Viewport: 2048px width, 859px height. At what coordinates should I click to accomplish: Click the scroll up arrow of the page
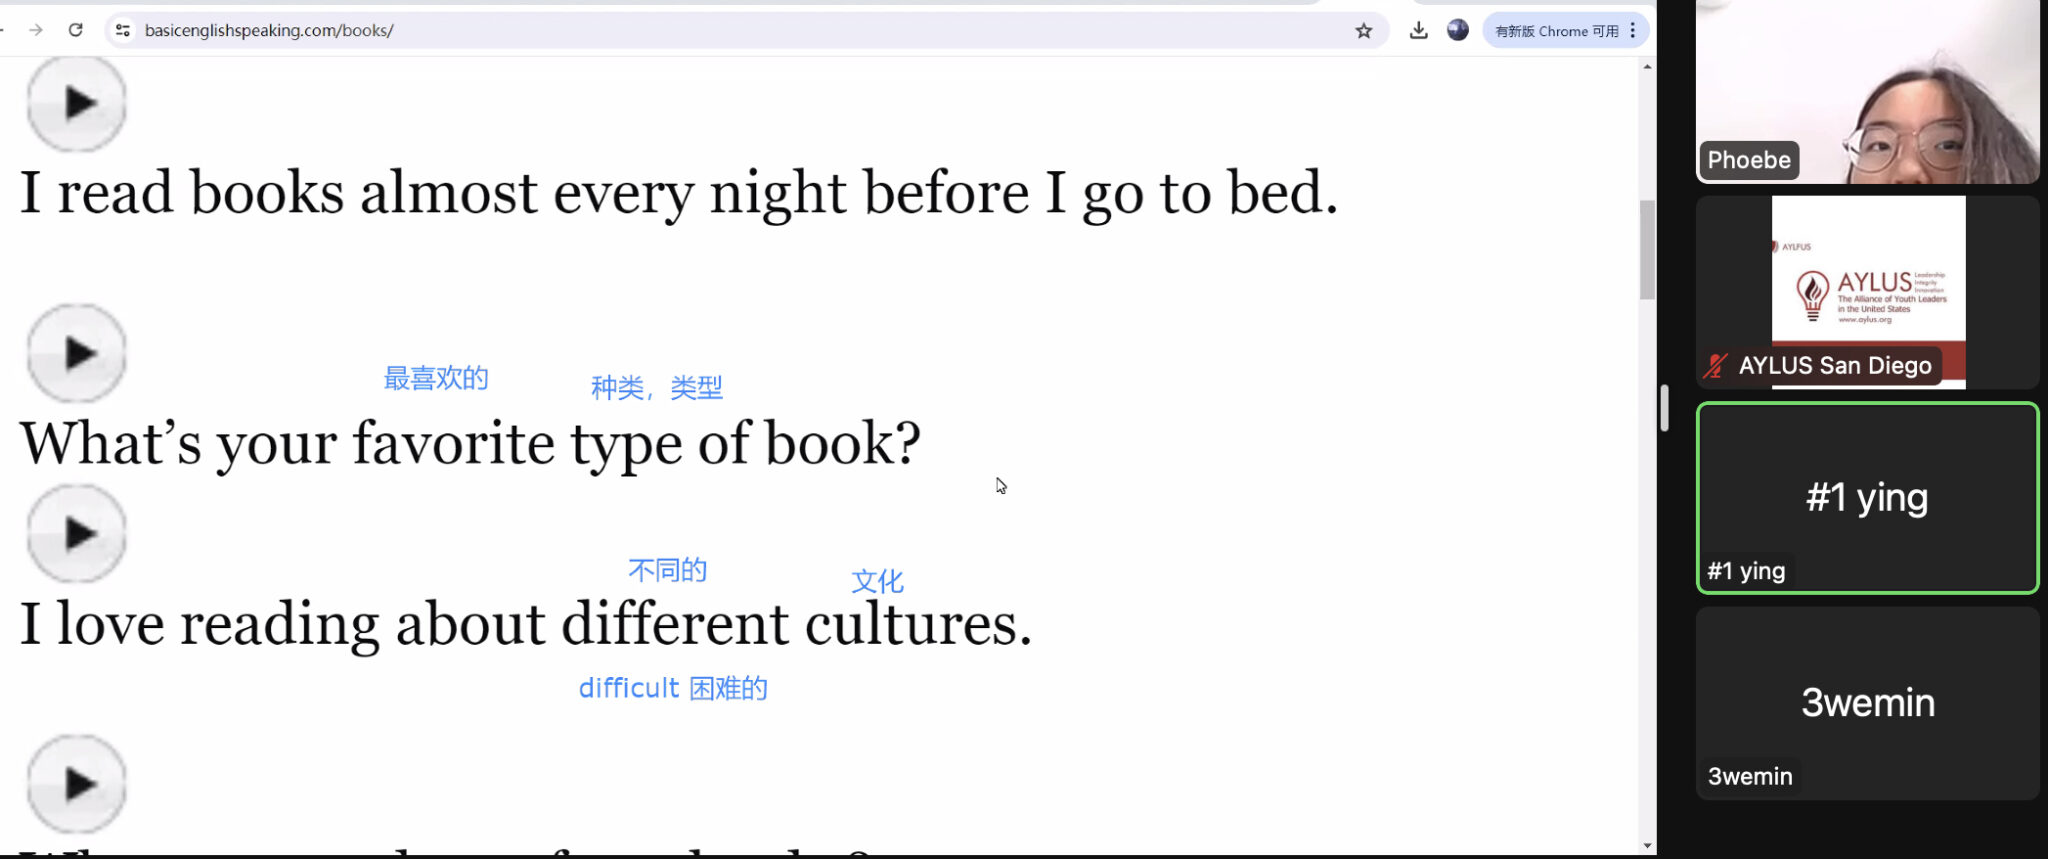click(1647, 67)
